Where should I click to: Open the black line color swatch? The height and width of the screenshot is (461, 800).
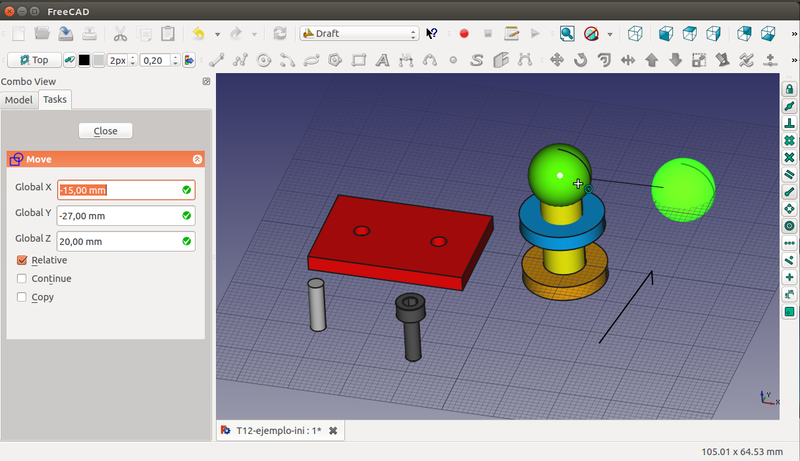(x=84, y=60)
